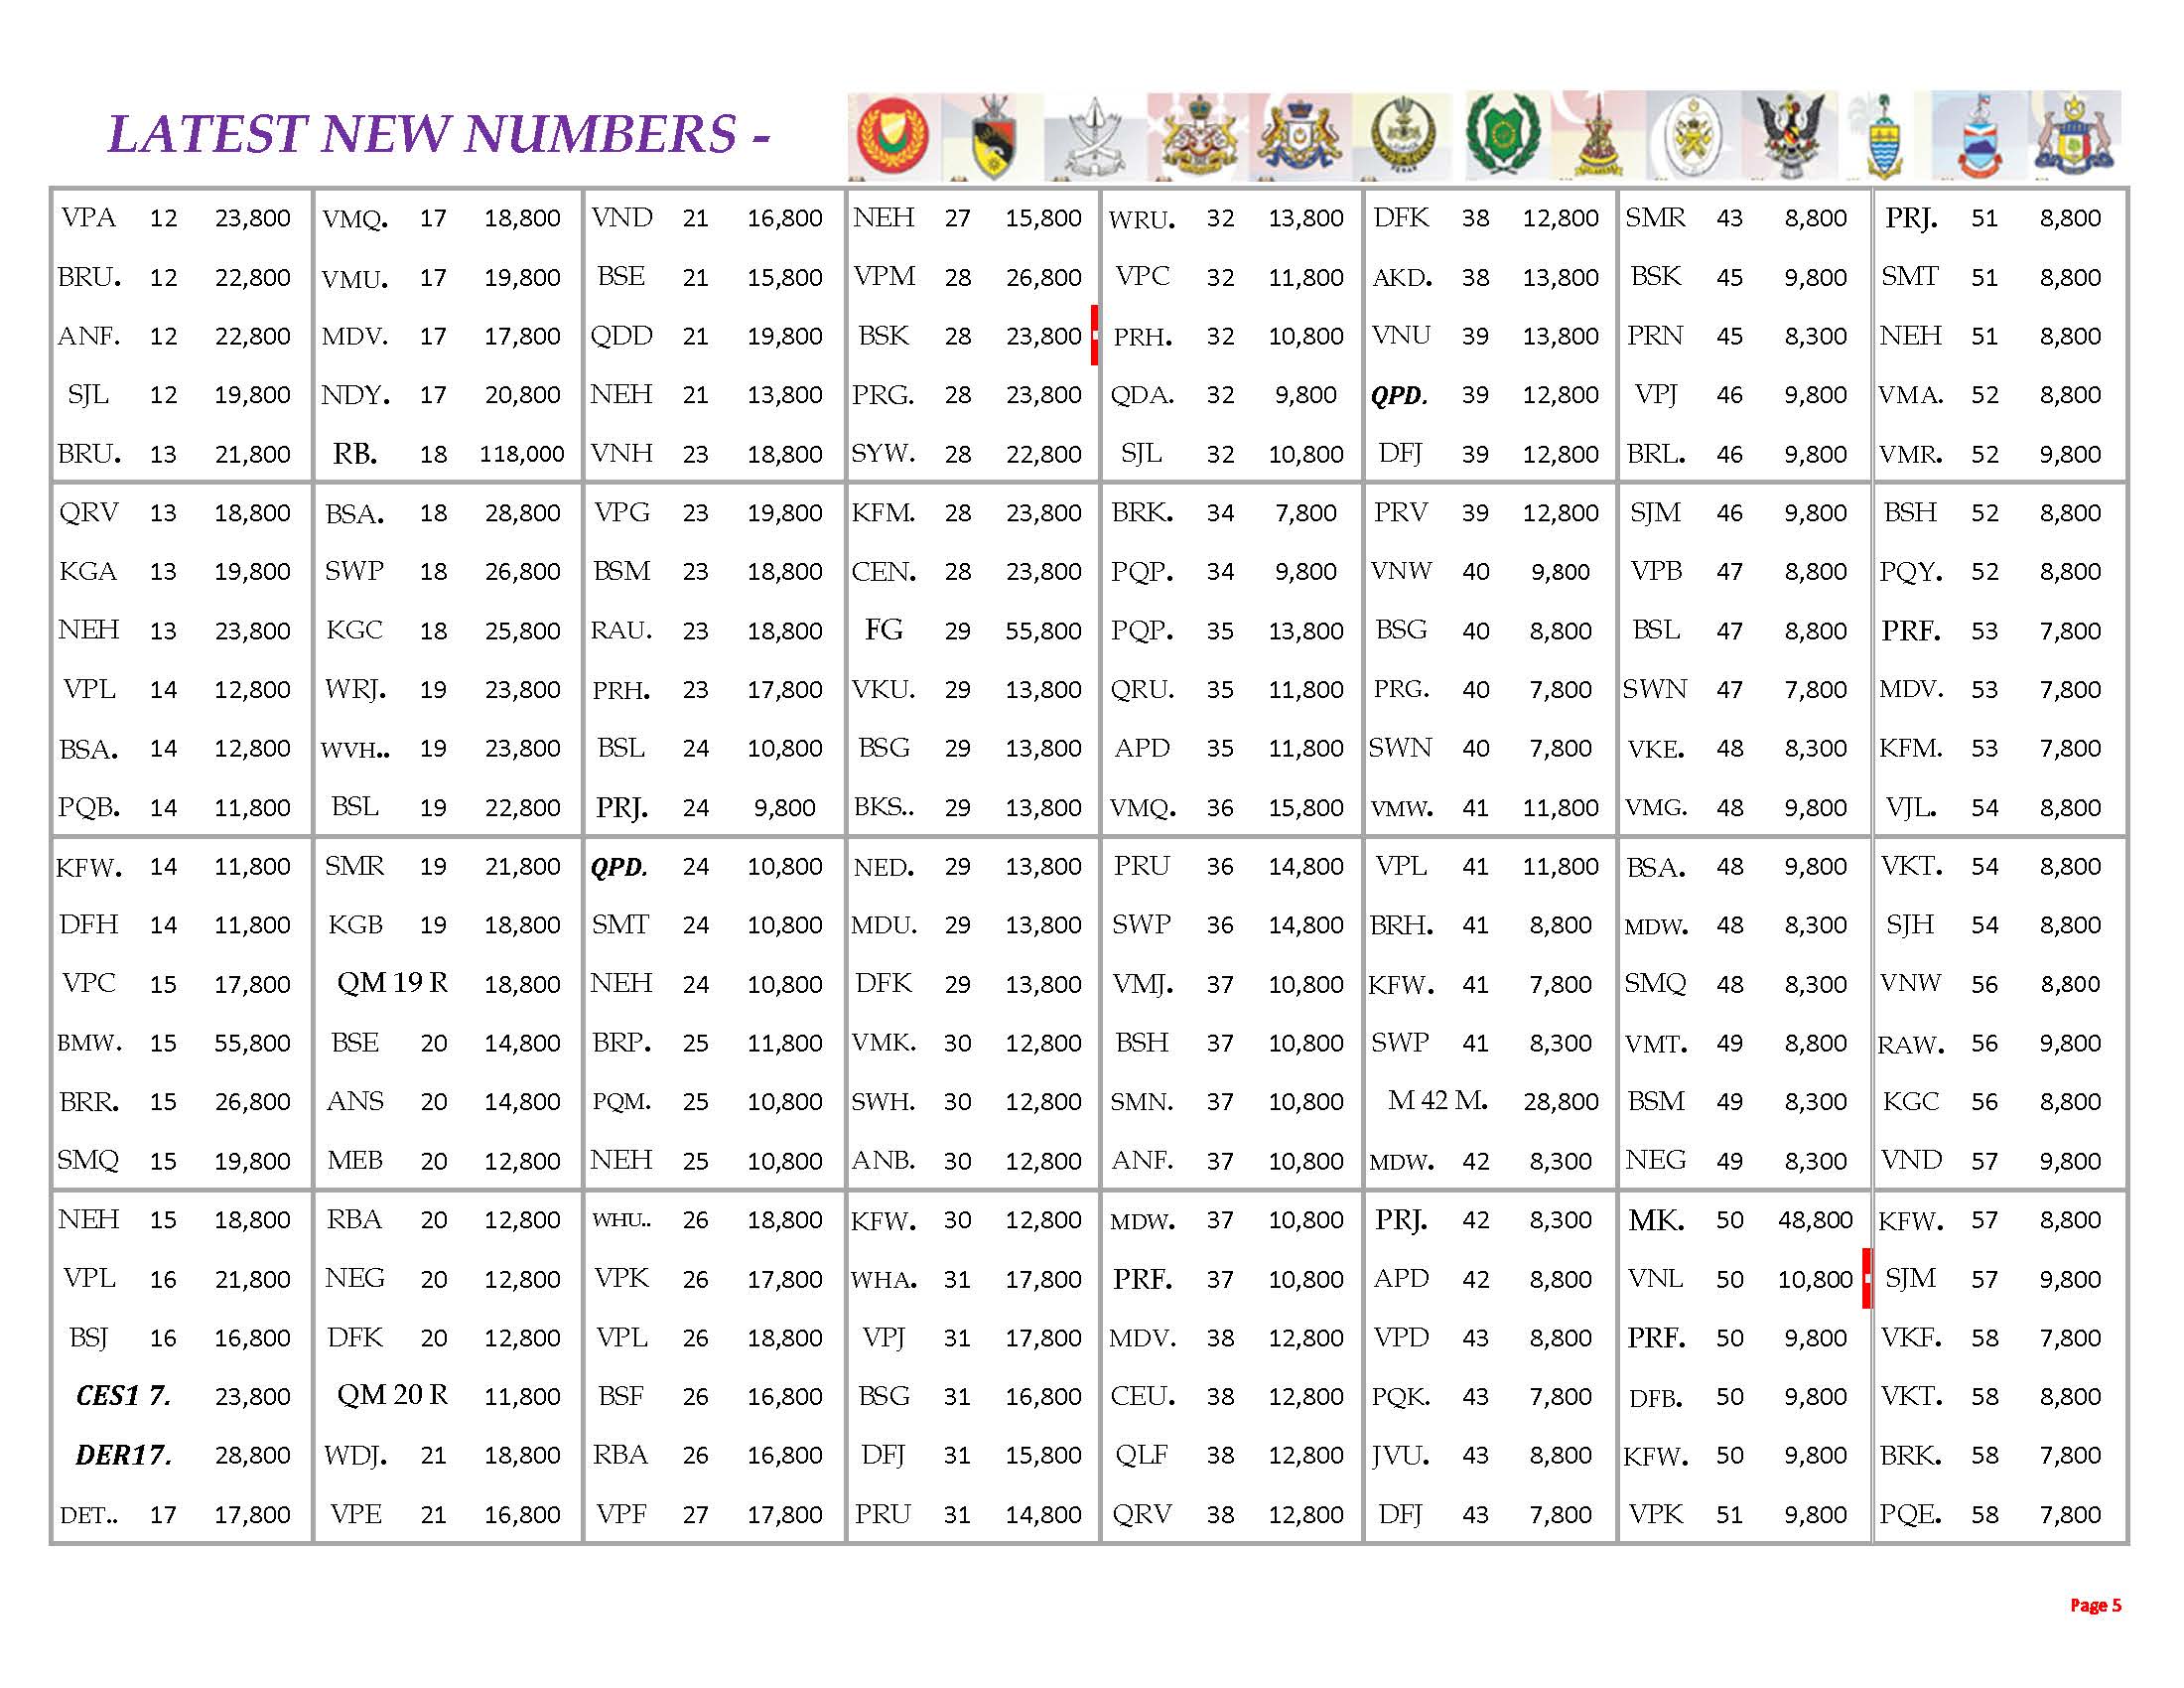The image size is (2184, 1688).
Task: Click the Malacca crest with two mousedeer
Action: [x=2076, y=137]
